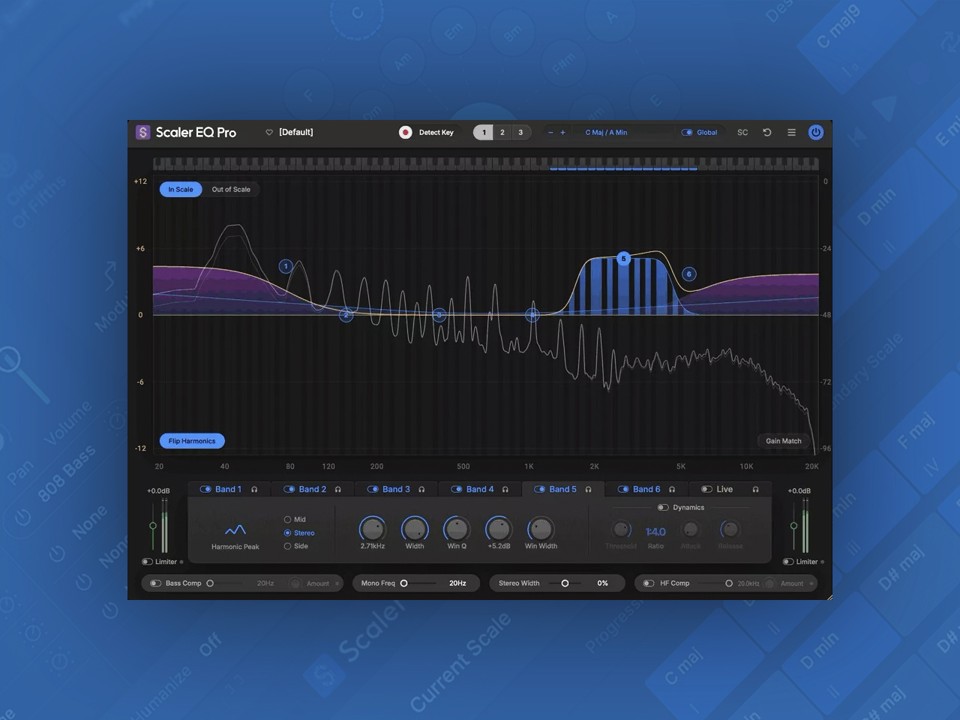Switch to the Band 5 tab
The width and height of the screenshot is (960, 720).
[563, 489]
